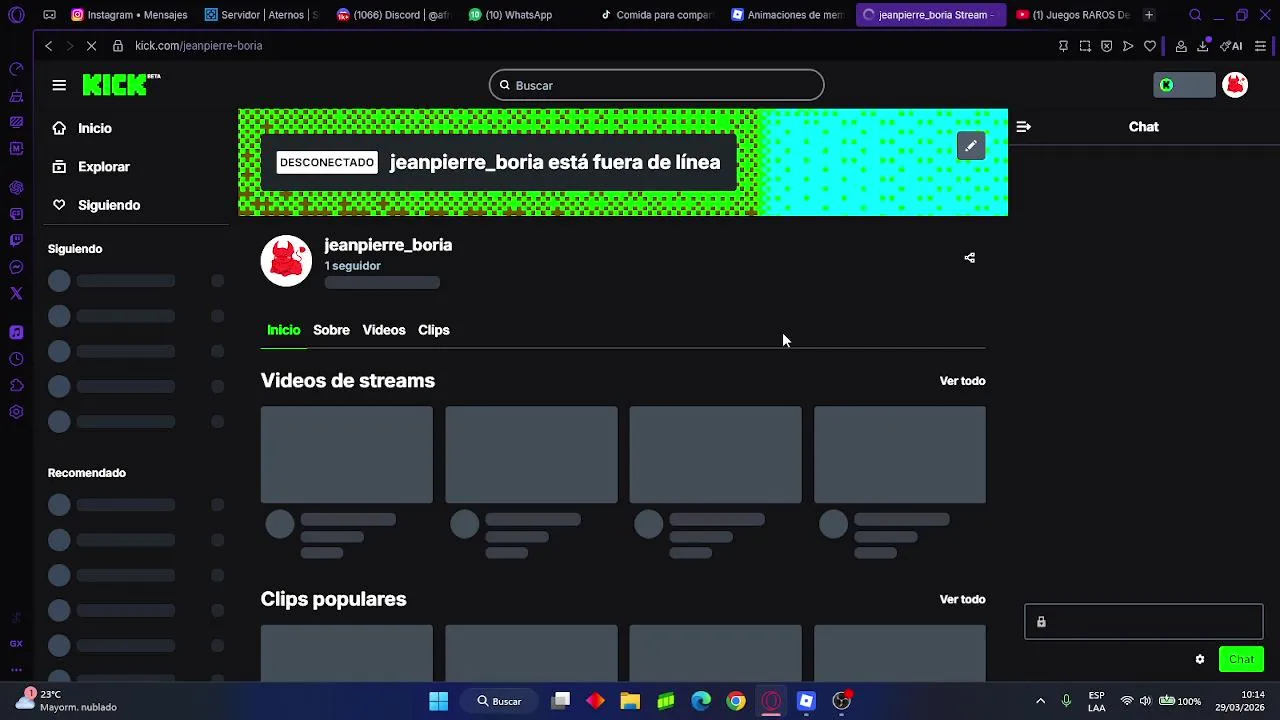Screen dimensions: 1280x720
Task: Open the first stream video placeholder
Action: point(347,454)
